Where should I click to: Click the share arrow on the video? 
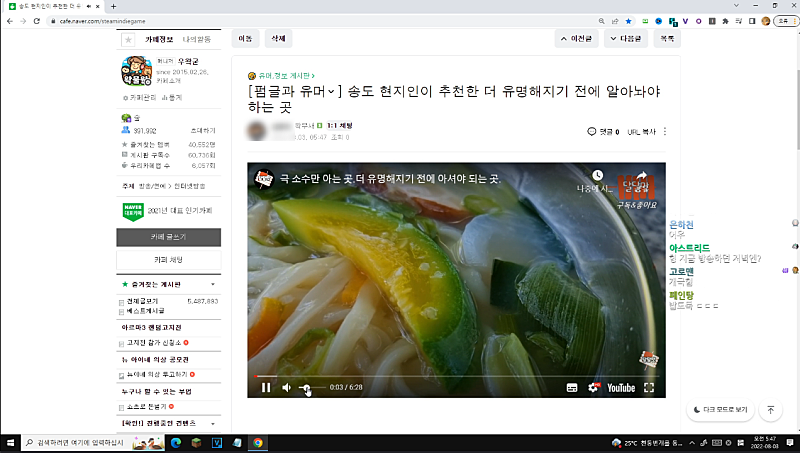pyautogui.click(x=641, y=175)
